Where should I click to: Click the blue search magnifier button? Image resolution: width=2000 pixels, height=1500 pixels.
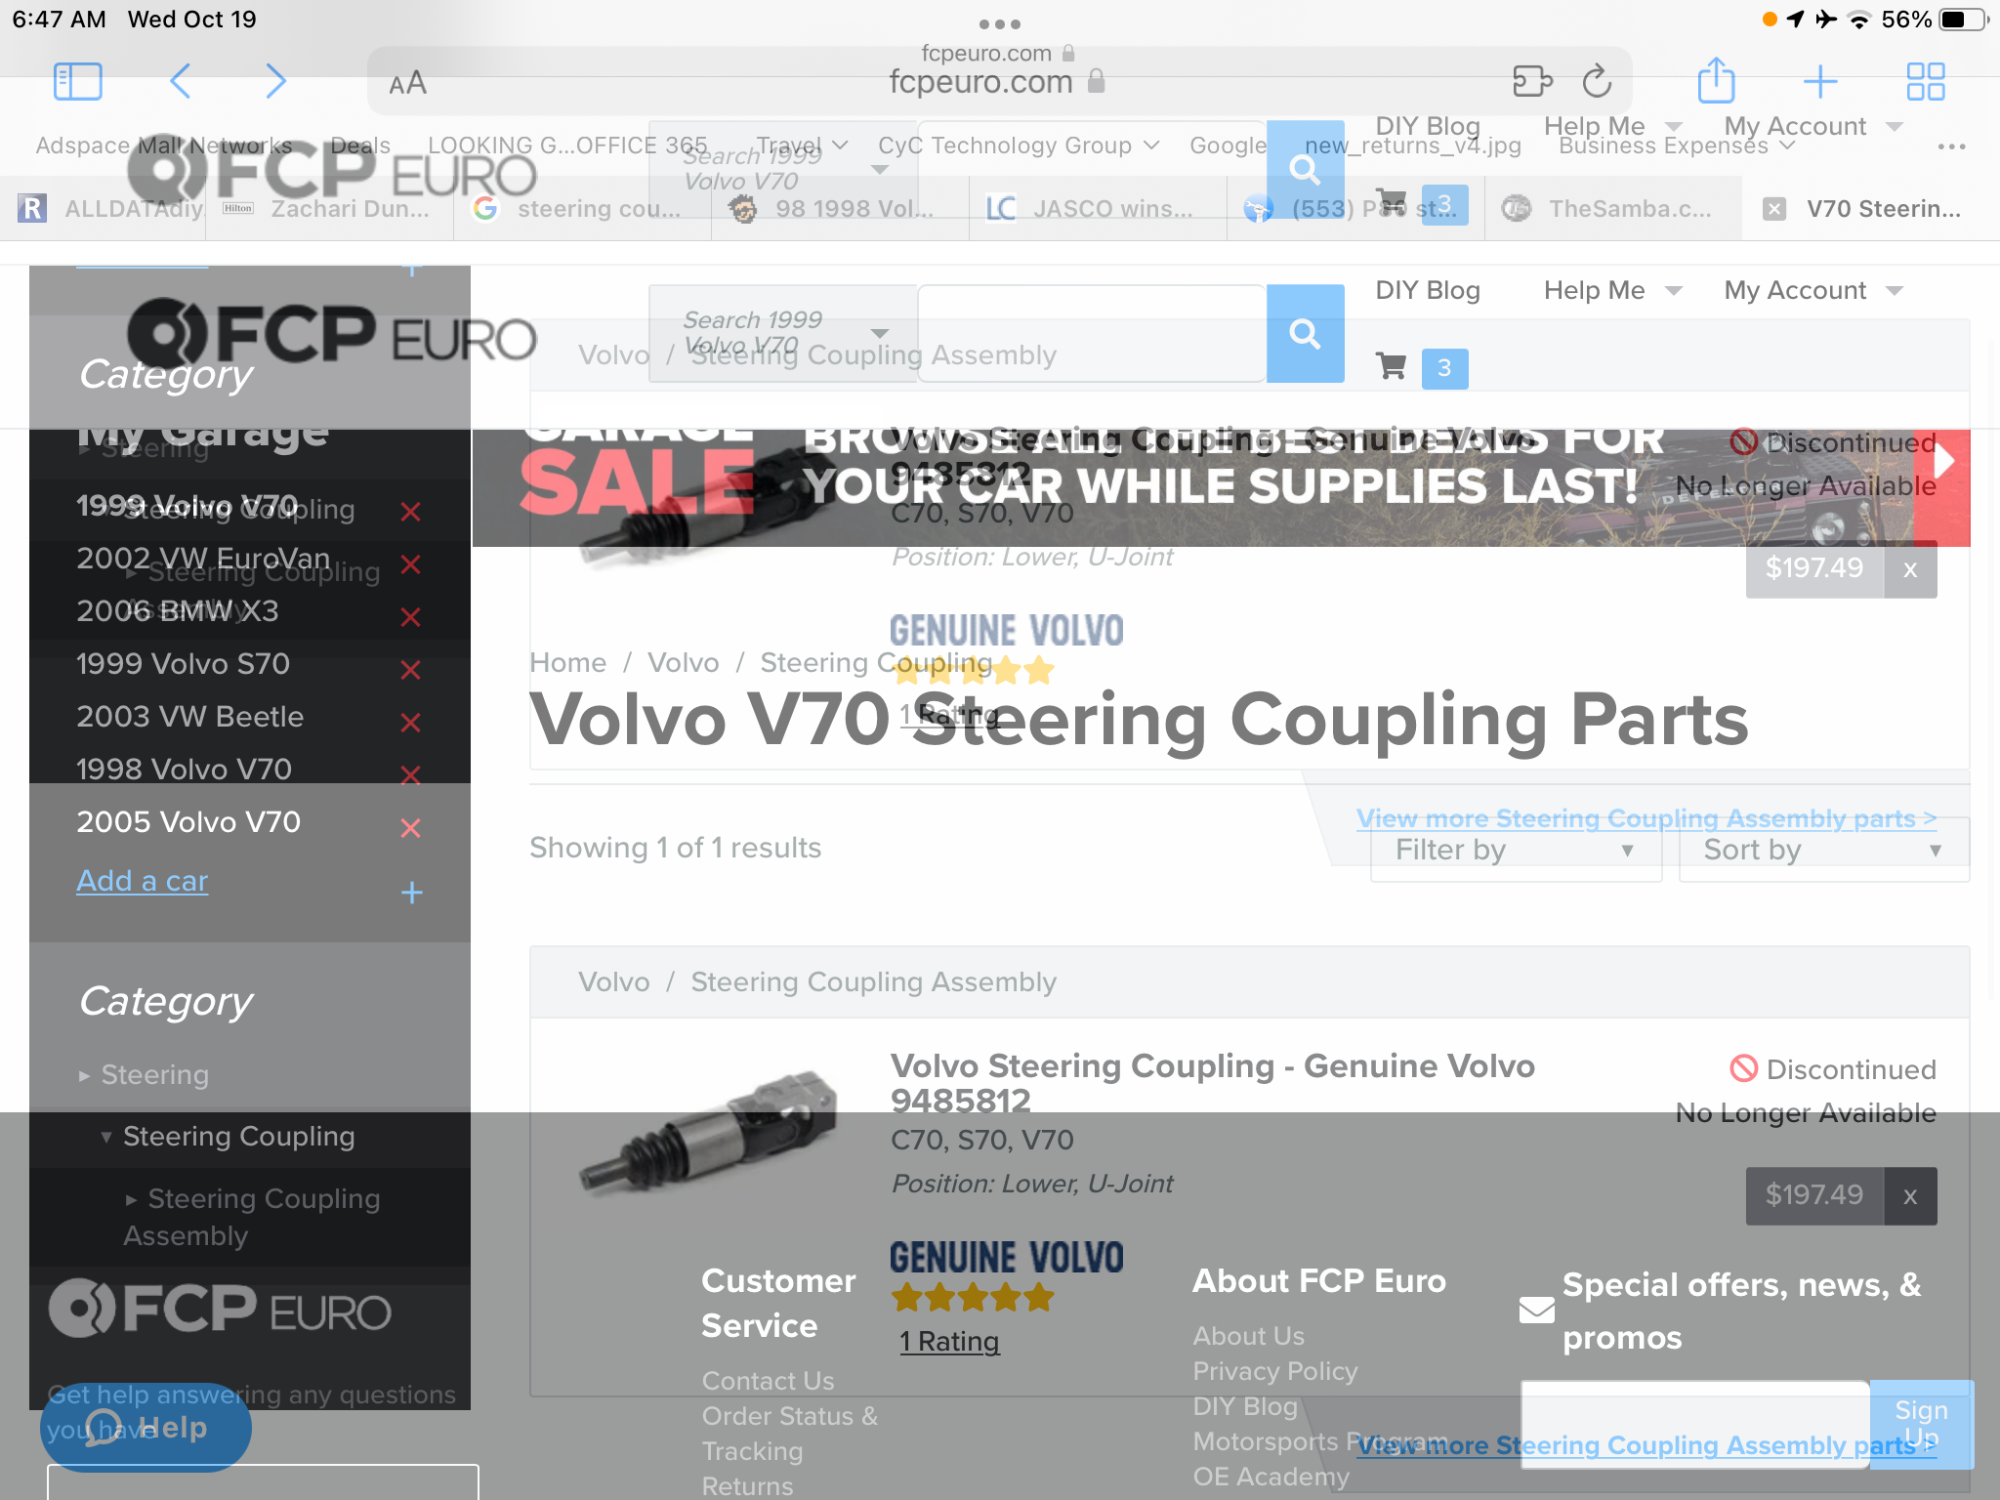tap(1305, 333)
